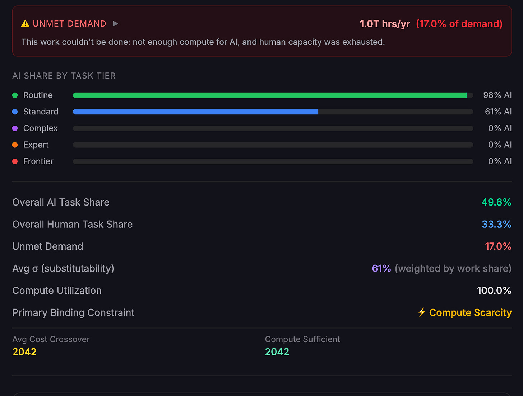Click the red Frontier tier dot
This screenshot has width=523, height=396.
point(15,161)
